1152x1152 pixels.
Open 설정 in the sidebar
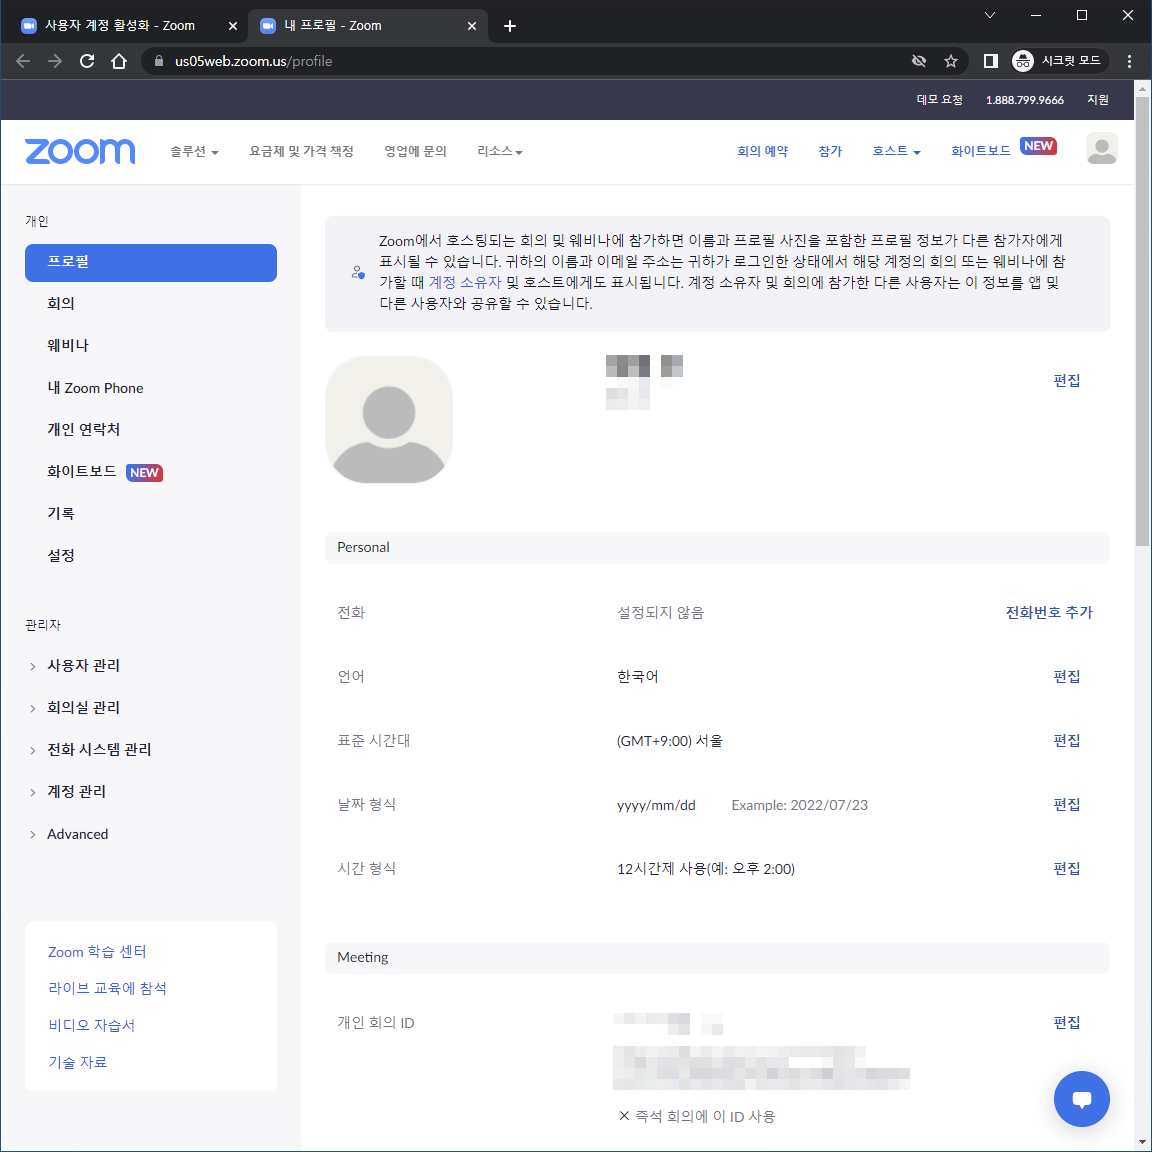[61, 555]
